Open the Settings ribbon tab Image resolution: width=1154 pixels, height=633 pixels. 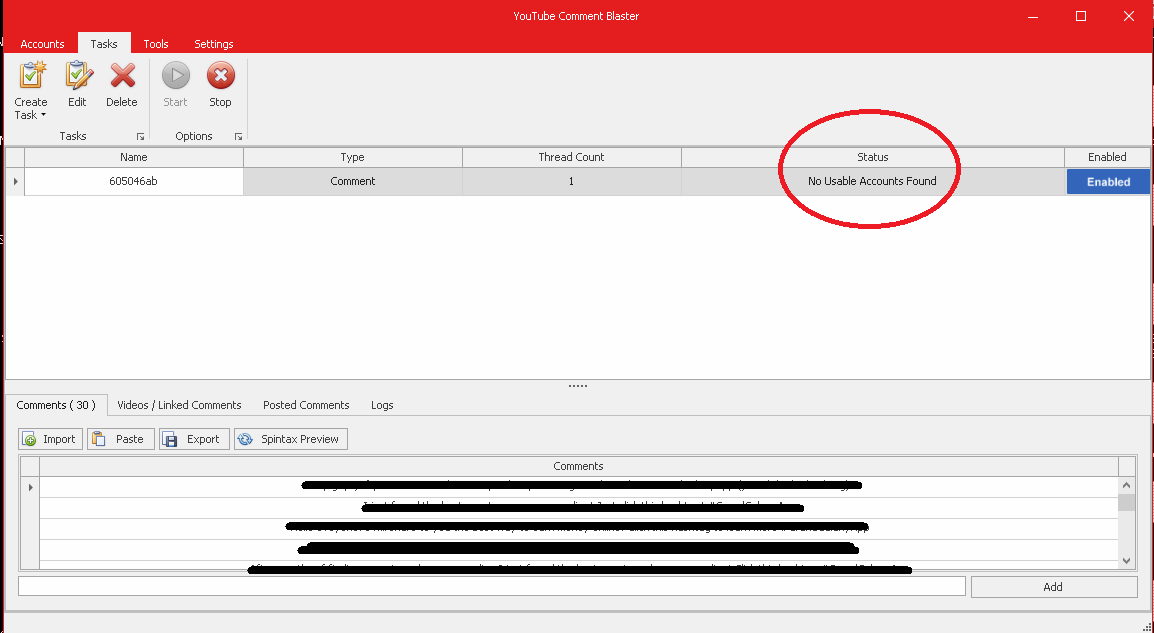(213, 43)
